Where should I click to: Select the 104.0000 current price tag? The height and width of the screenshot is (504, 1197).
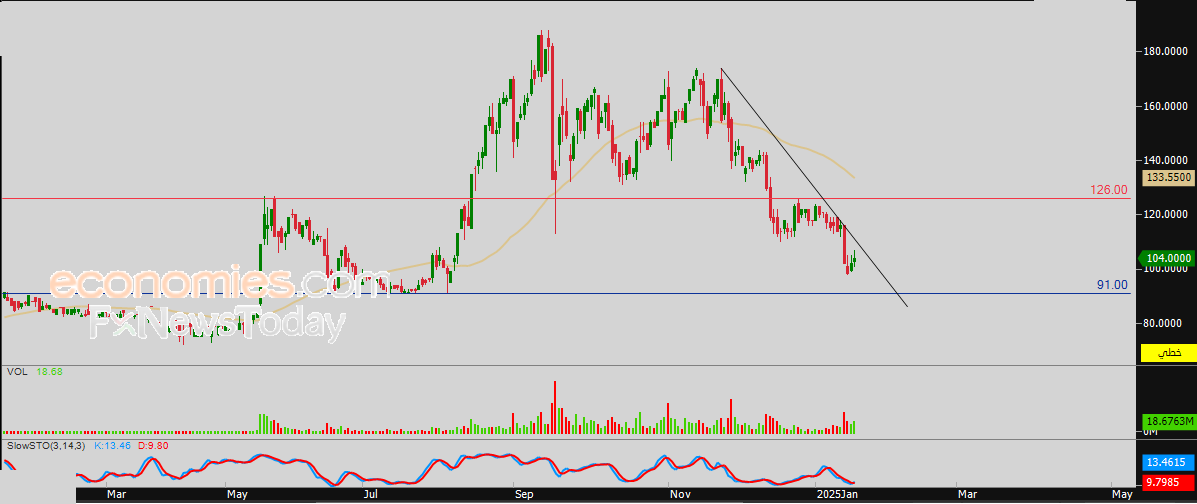click(x=1168, y=258)
